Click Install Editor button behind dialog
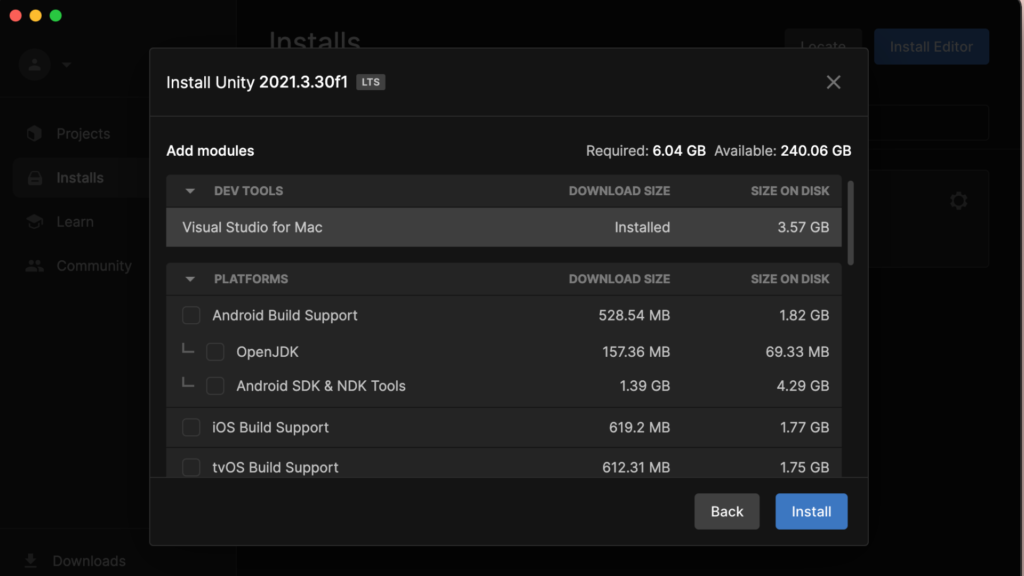 (931, 46)
